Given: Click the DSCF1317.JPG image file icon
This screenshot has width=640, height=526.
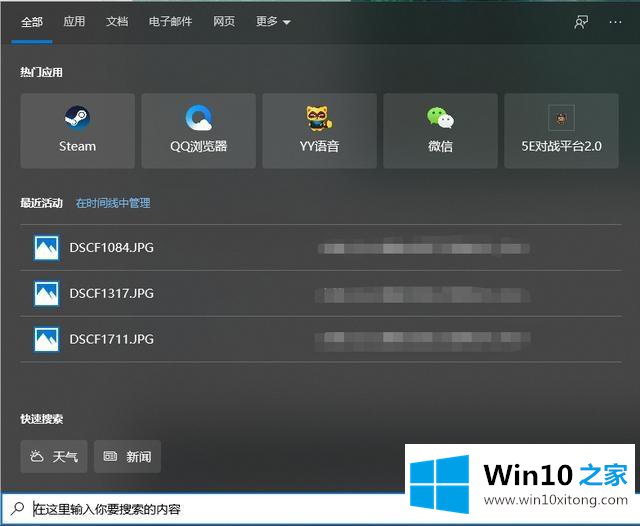Looking at the screenshot, I should coord(46,293).
